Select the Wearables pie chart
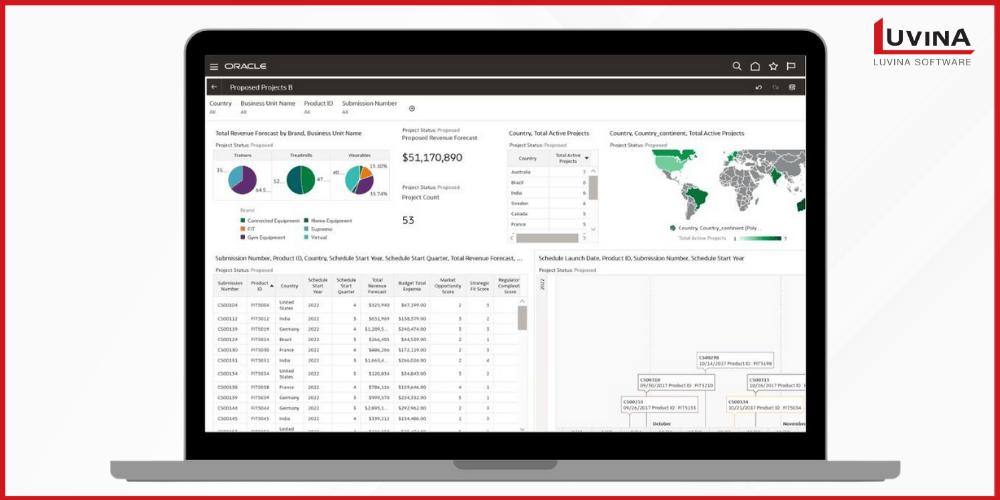 pos(359,180)
